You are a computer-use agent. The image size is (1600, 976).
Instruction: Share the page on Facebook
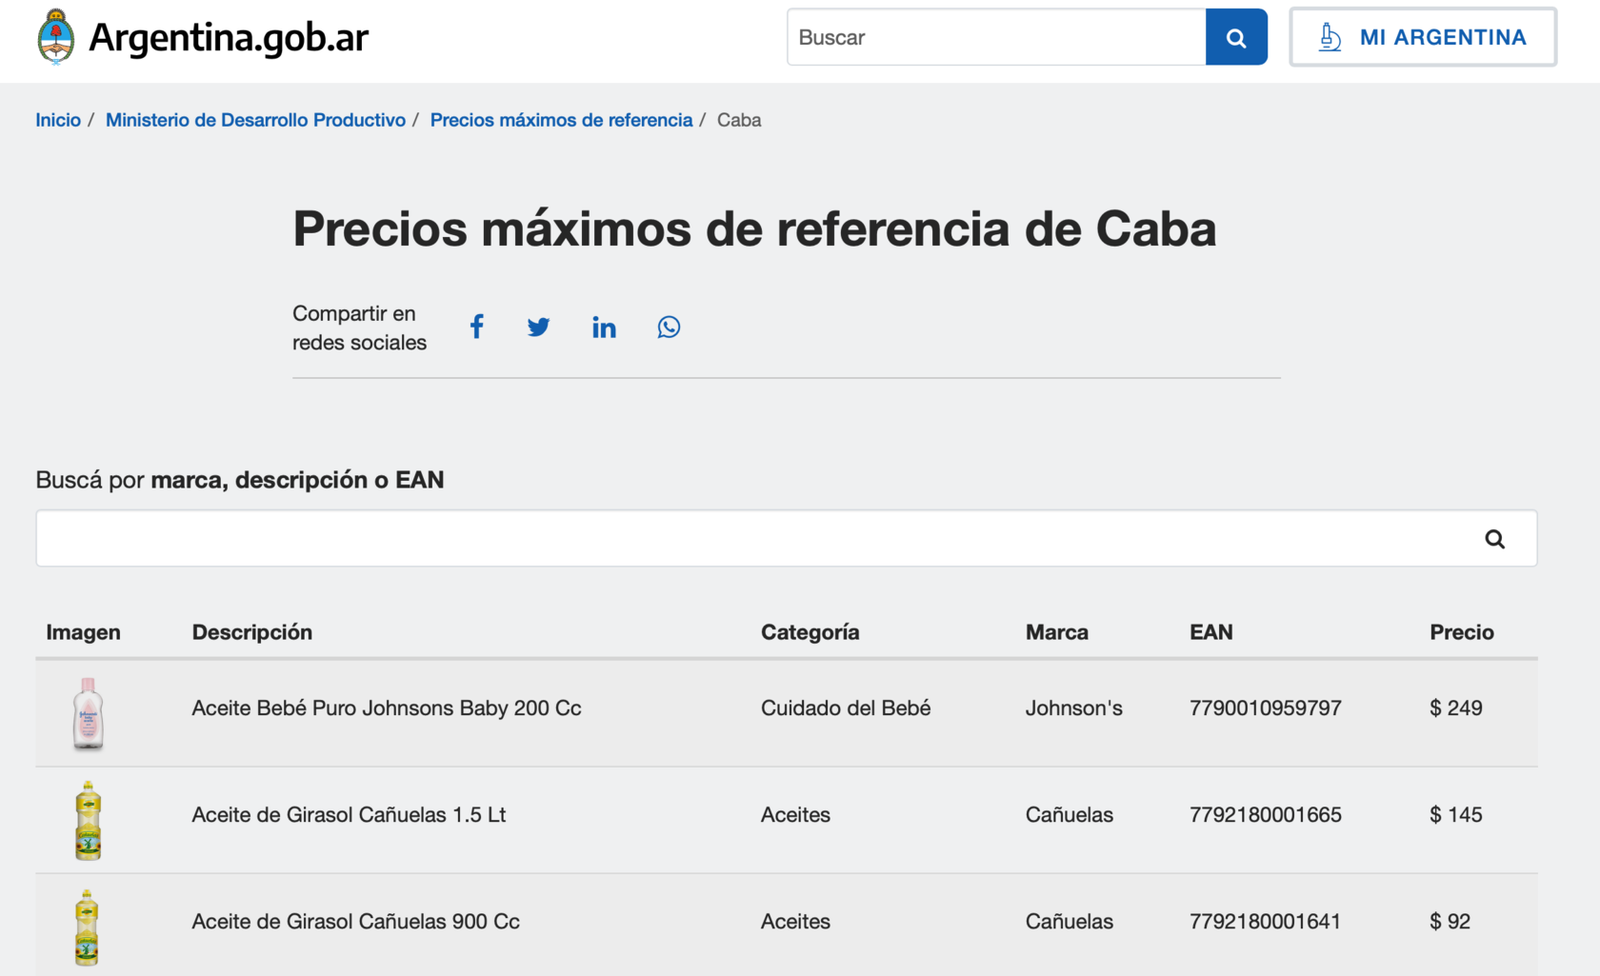click(x=477, y=327)
